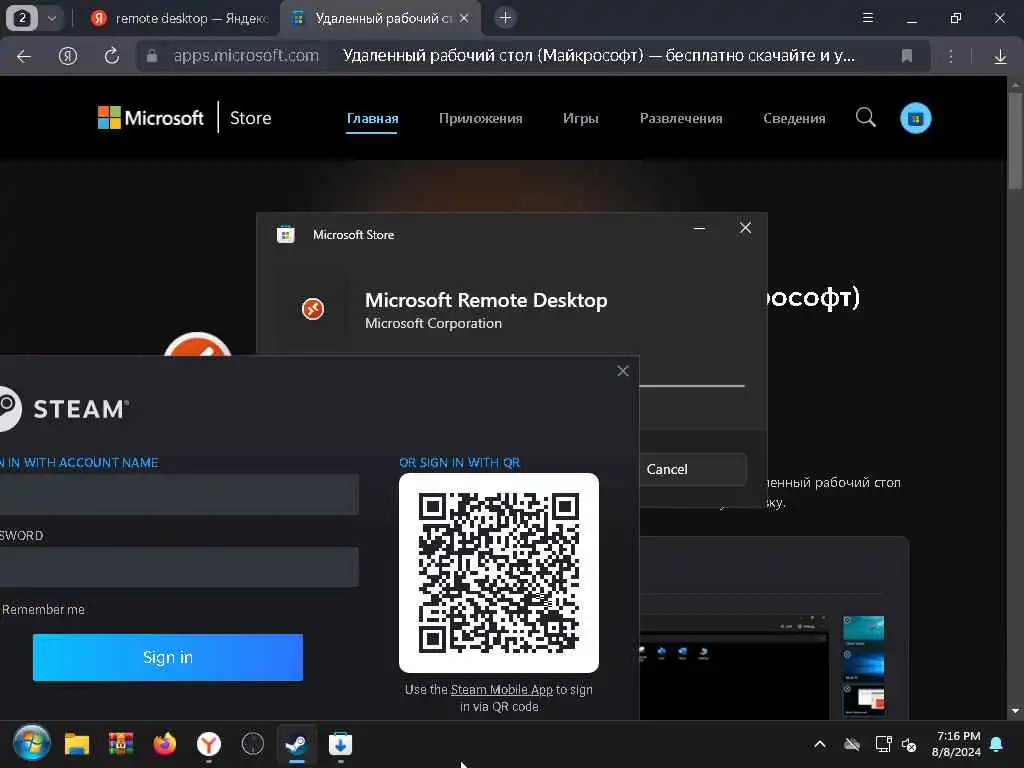Click the Steam QR code image
This screenshot has width=1024, height=768.
coord(499,573)
